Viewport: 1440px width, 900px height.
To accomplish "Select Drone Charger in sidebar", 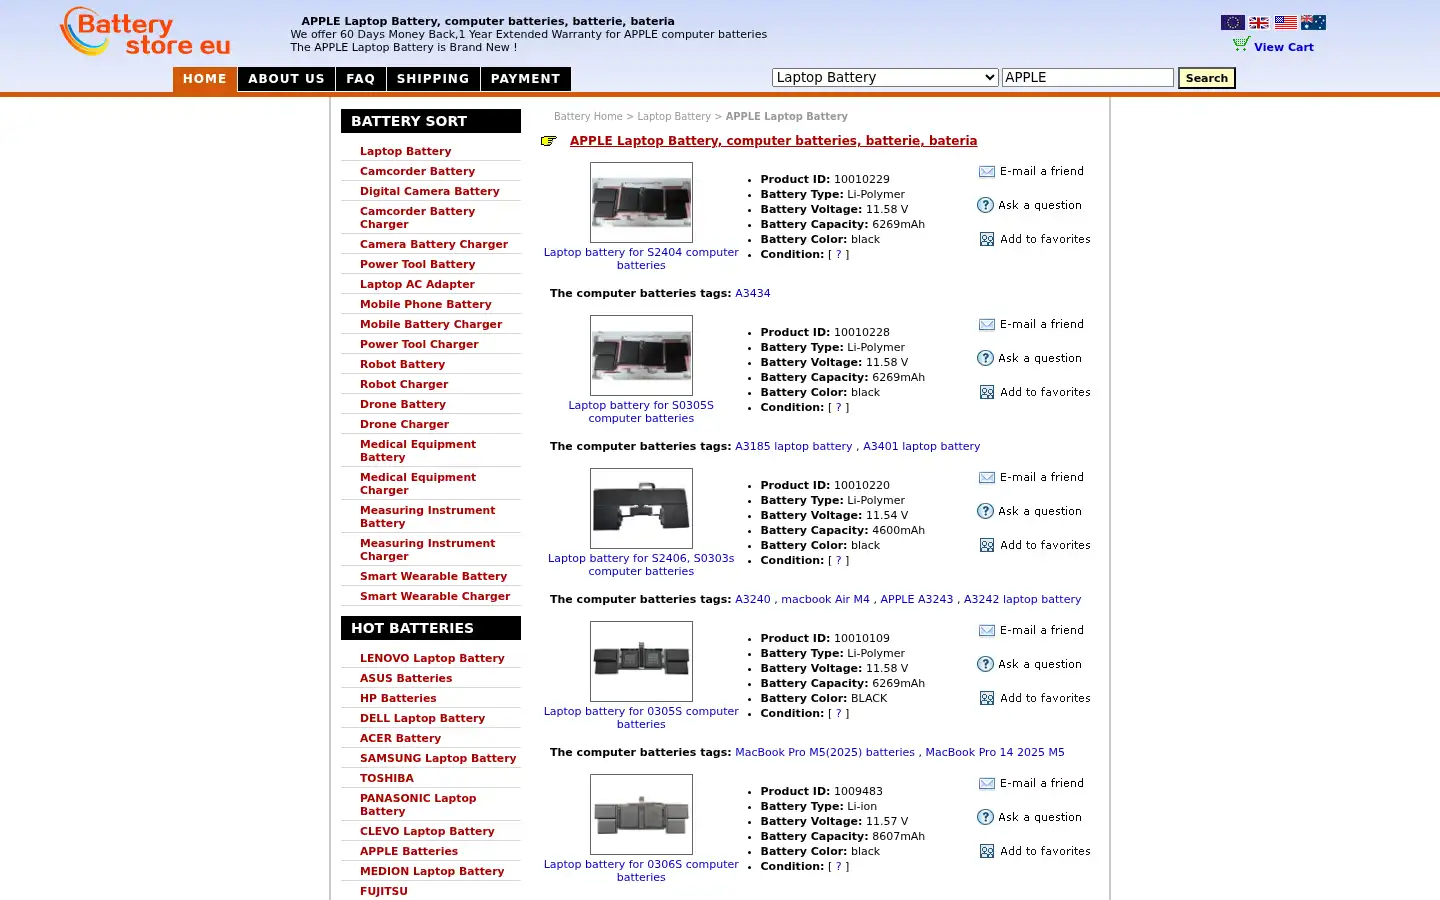I will (x=404, y=425).
